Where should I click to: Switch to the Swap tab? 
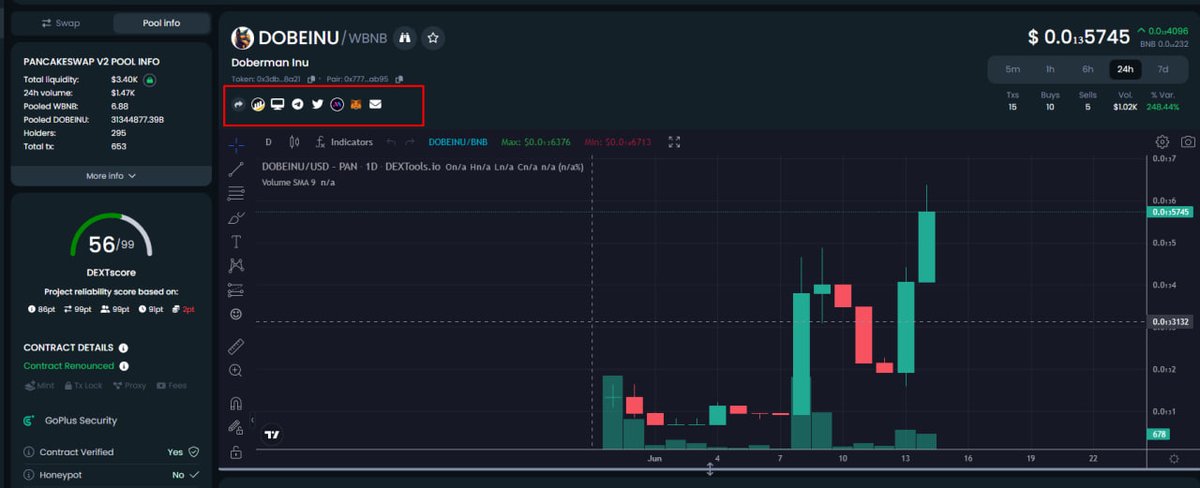click(61, 22)
